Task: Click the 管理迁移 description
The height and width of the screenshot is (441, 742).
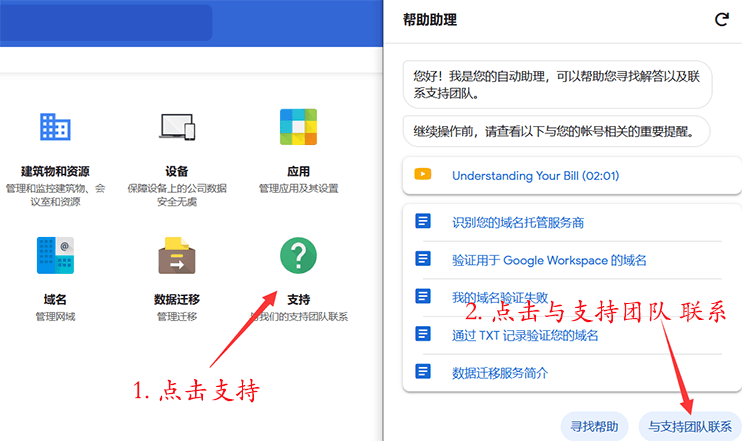Action: coord(177,317)
